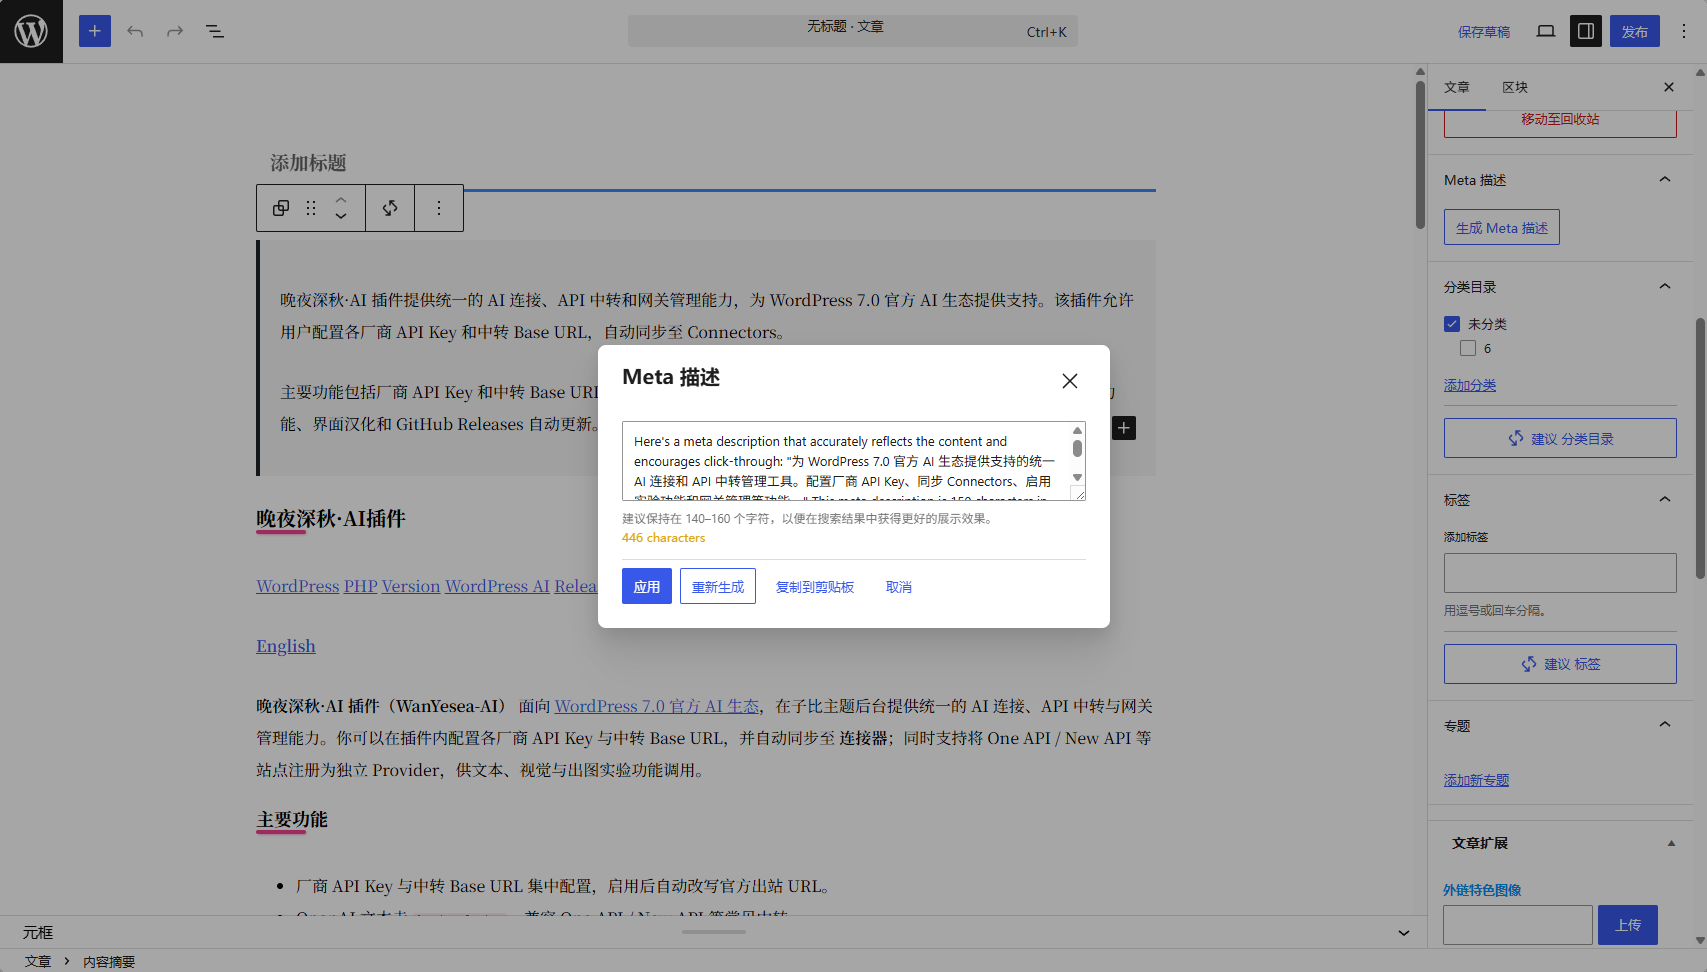Click the 上传 button

(1628, 925)
